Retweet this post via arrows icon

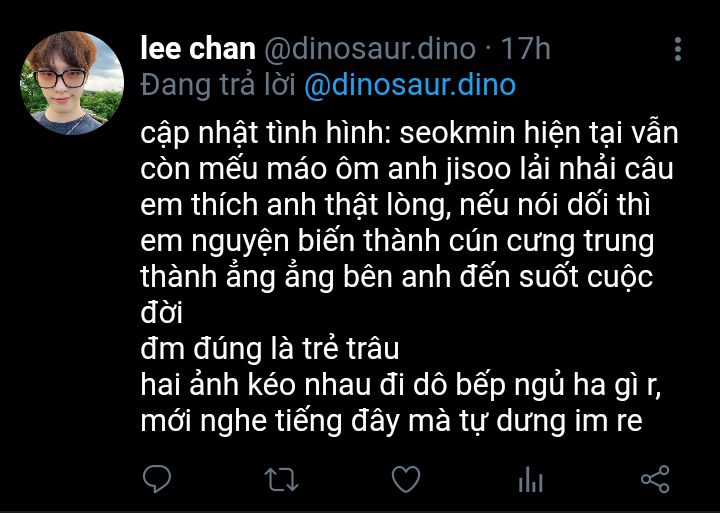[x=281, y=480]
